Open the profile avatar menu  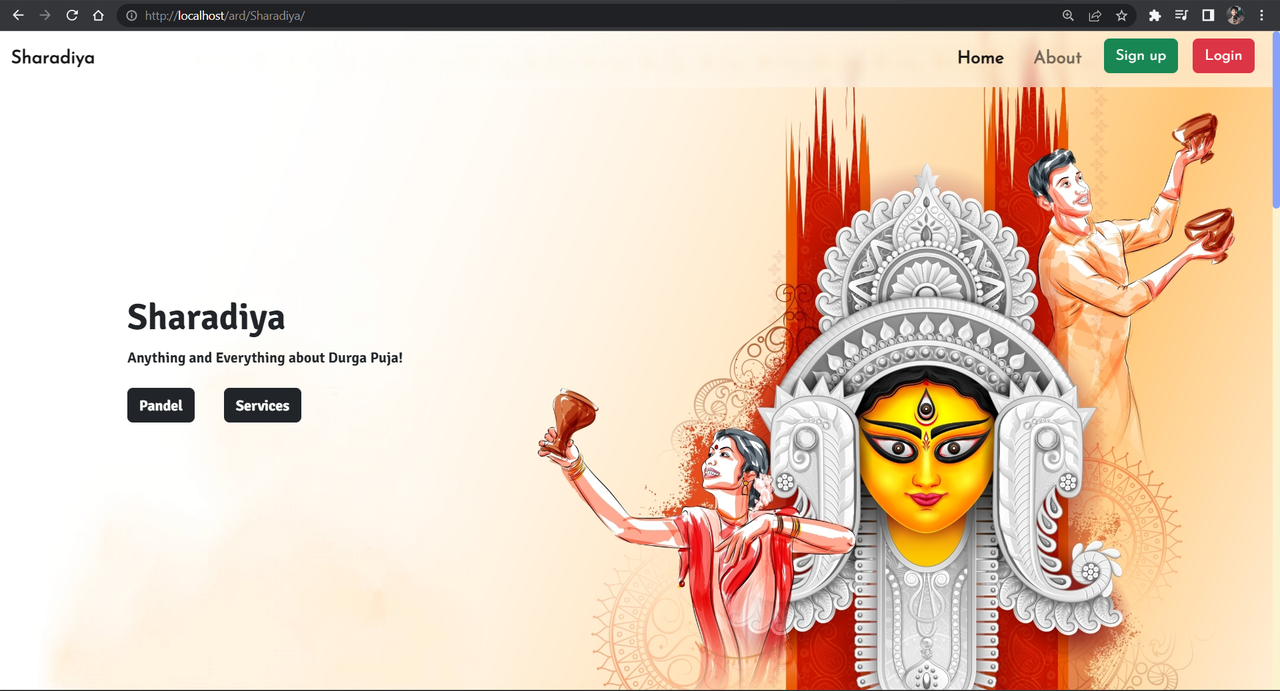pyautogui.click(x=1235, y=16)
